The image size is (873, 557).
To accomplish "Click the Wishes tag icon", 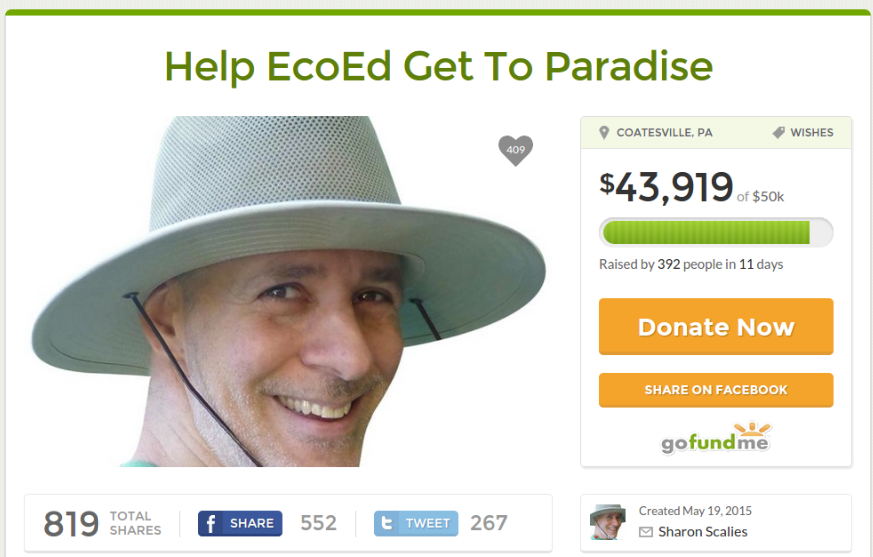I will (x=778, y=133).
